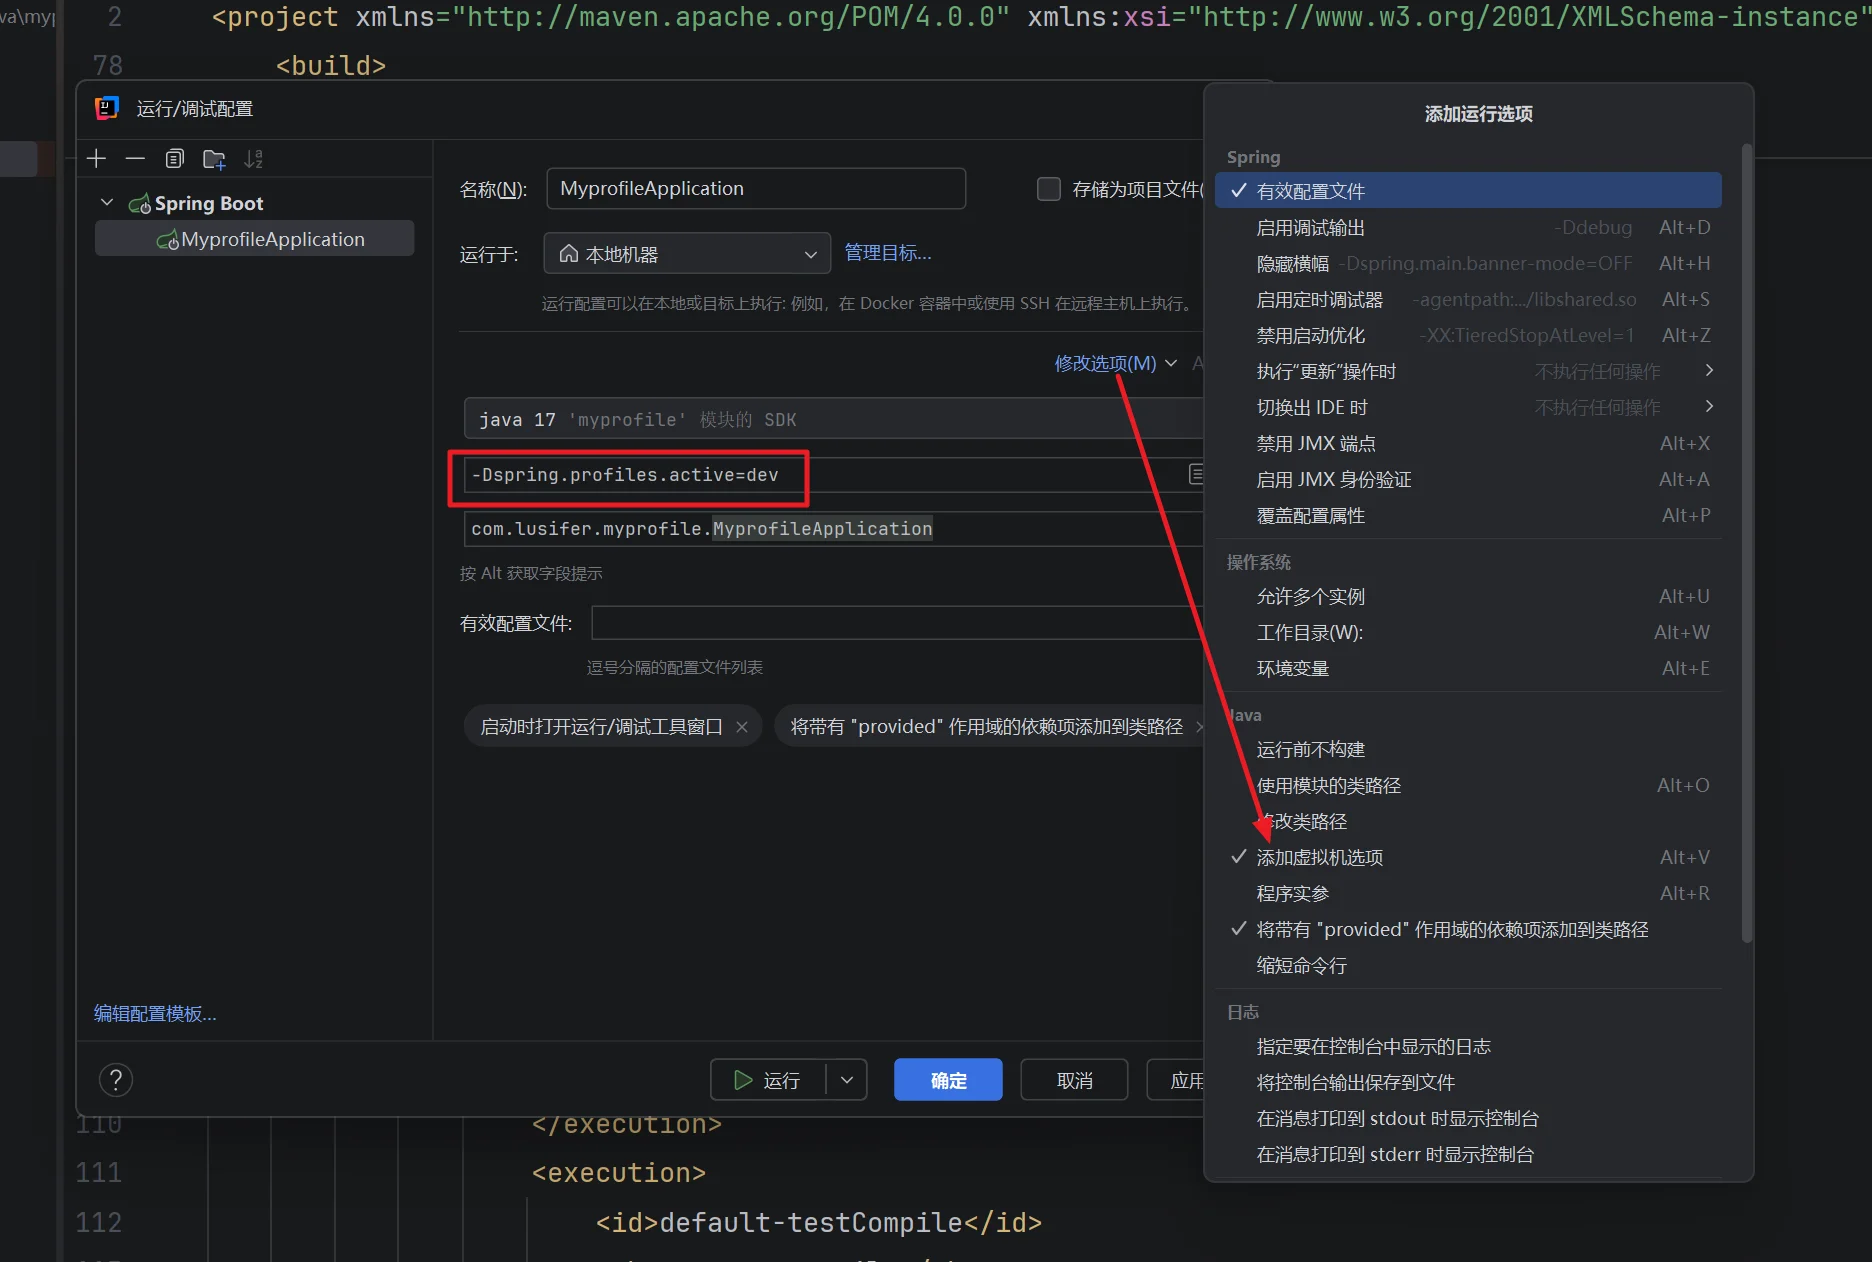Select 缩短命令行 option
The image size is (1872, 1262).
coord(1468,965)
